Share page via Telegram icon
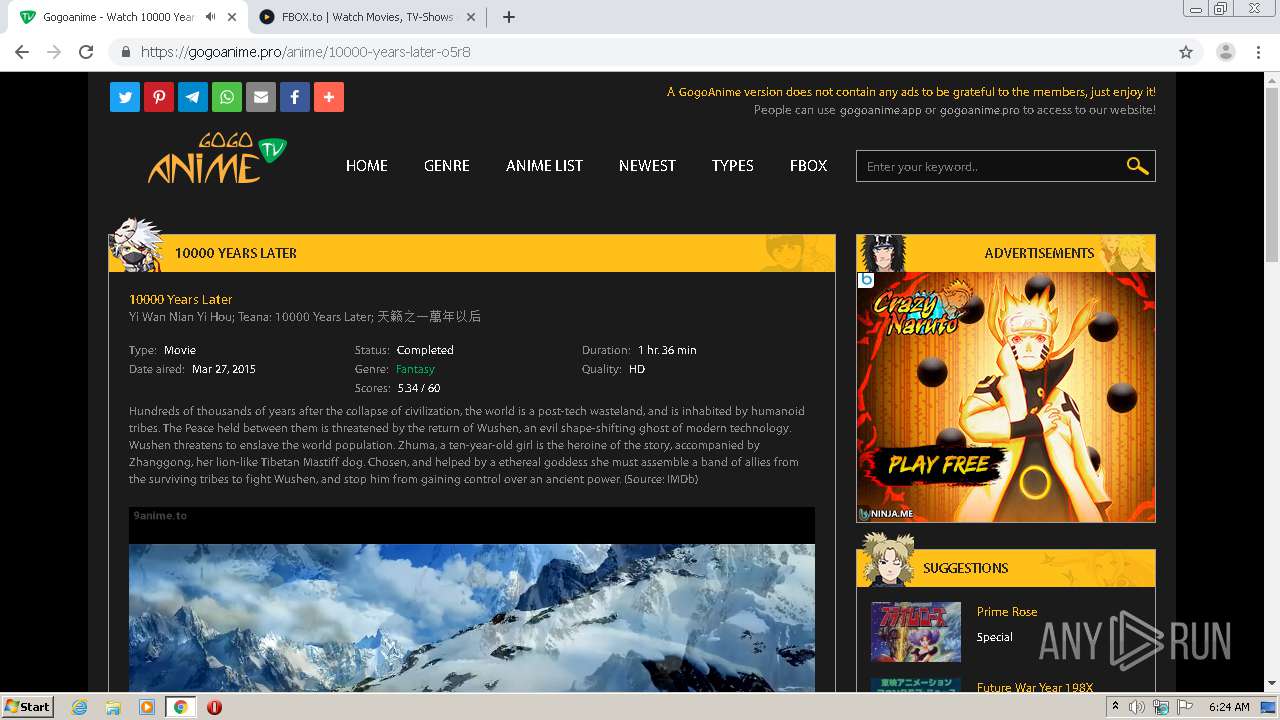Screen dimensions: 1280x720 click(193, 97)
